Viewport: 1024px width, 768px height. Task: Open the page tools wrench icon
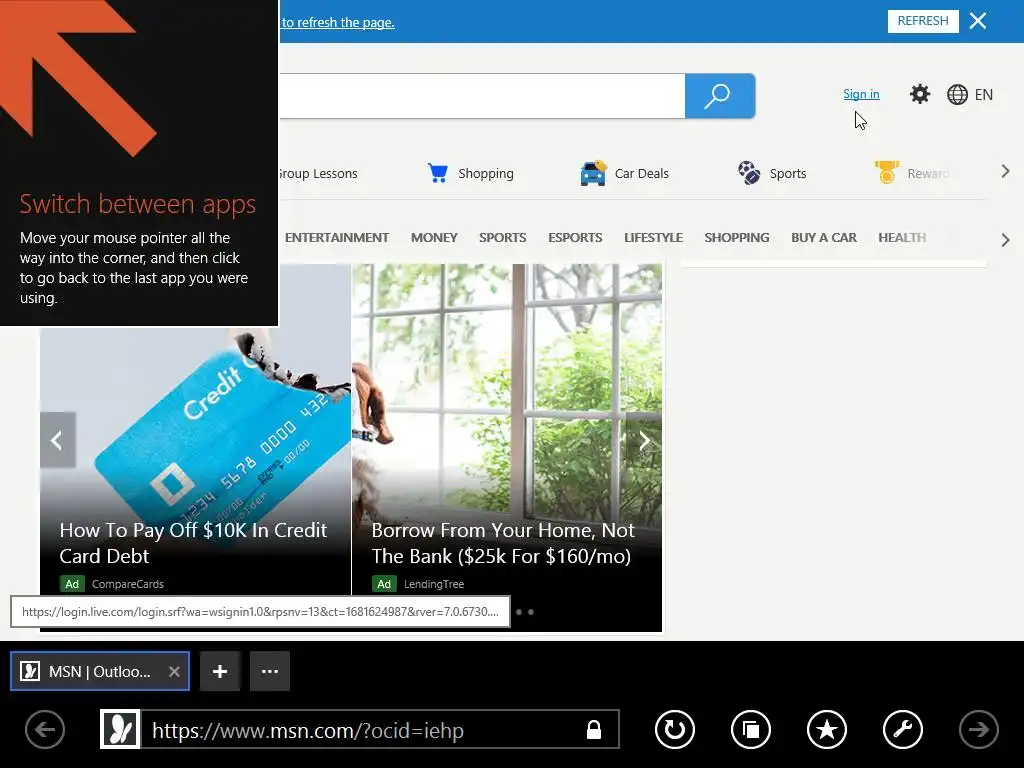(903, 729)
